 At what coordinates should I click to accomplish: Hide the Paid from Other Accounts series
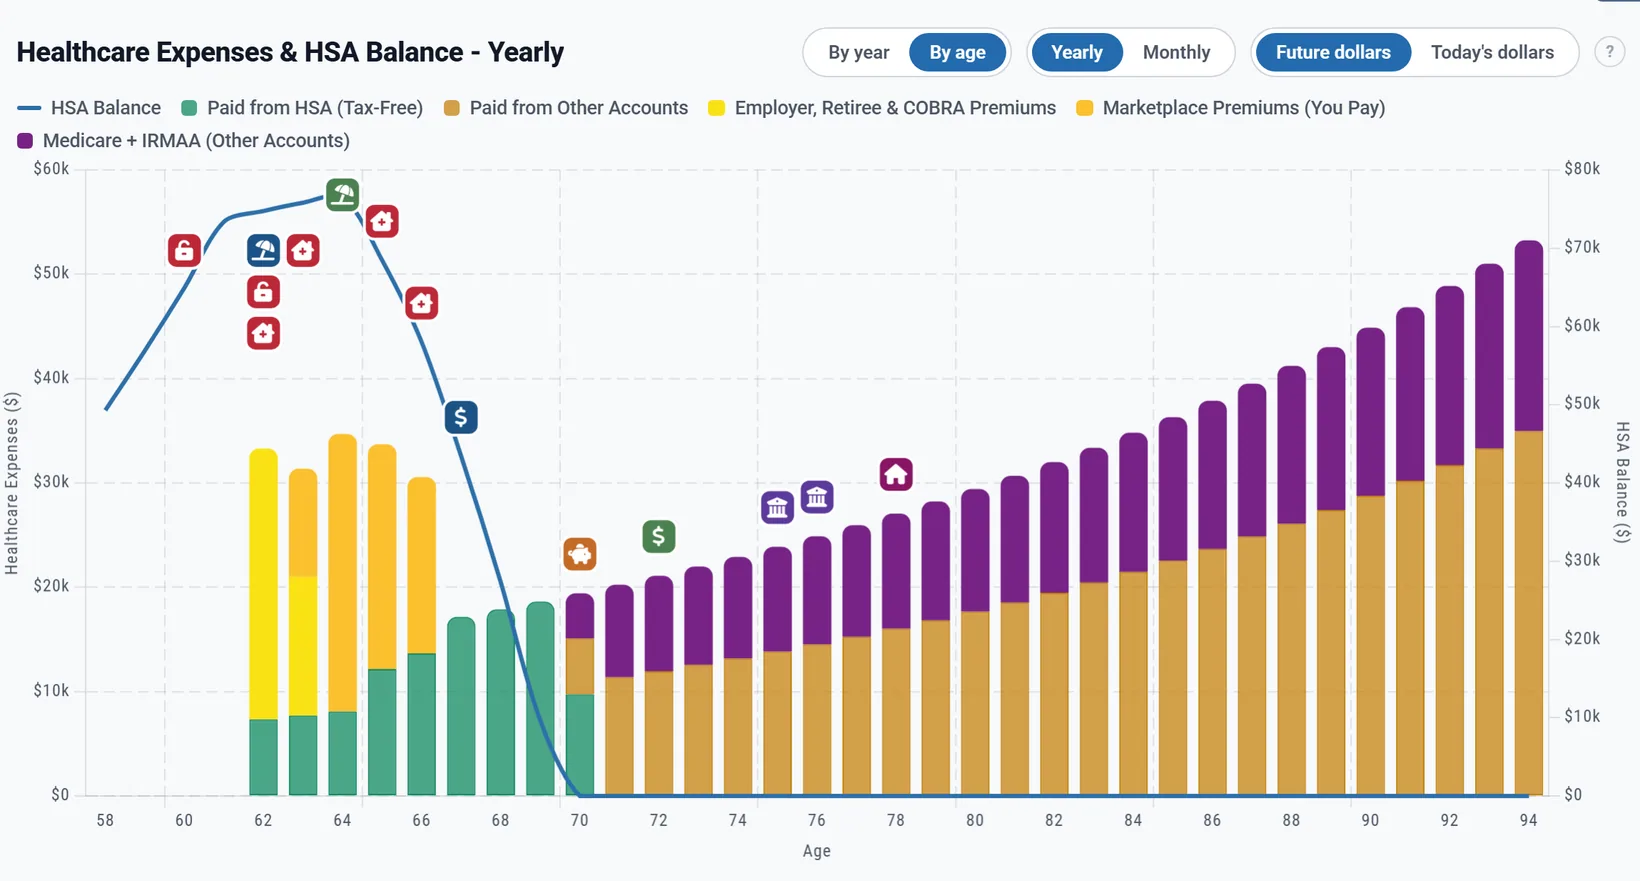tap(566, 108)
